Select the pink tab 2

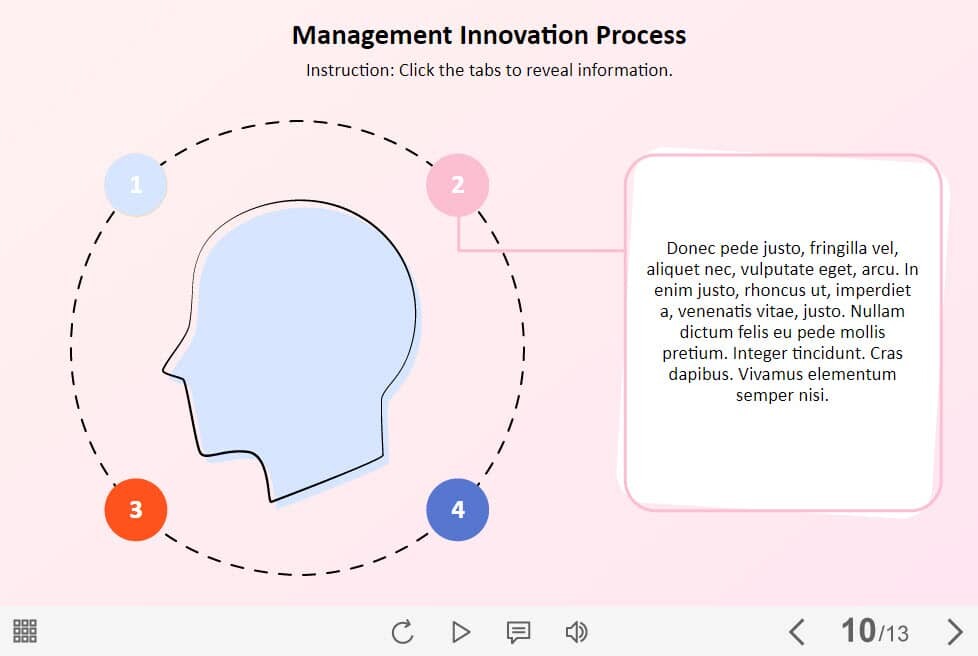pyautogui.click(x=457, y=185)
